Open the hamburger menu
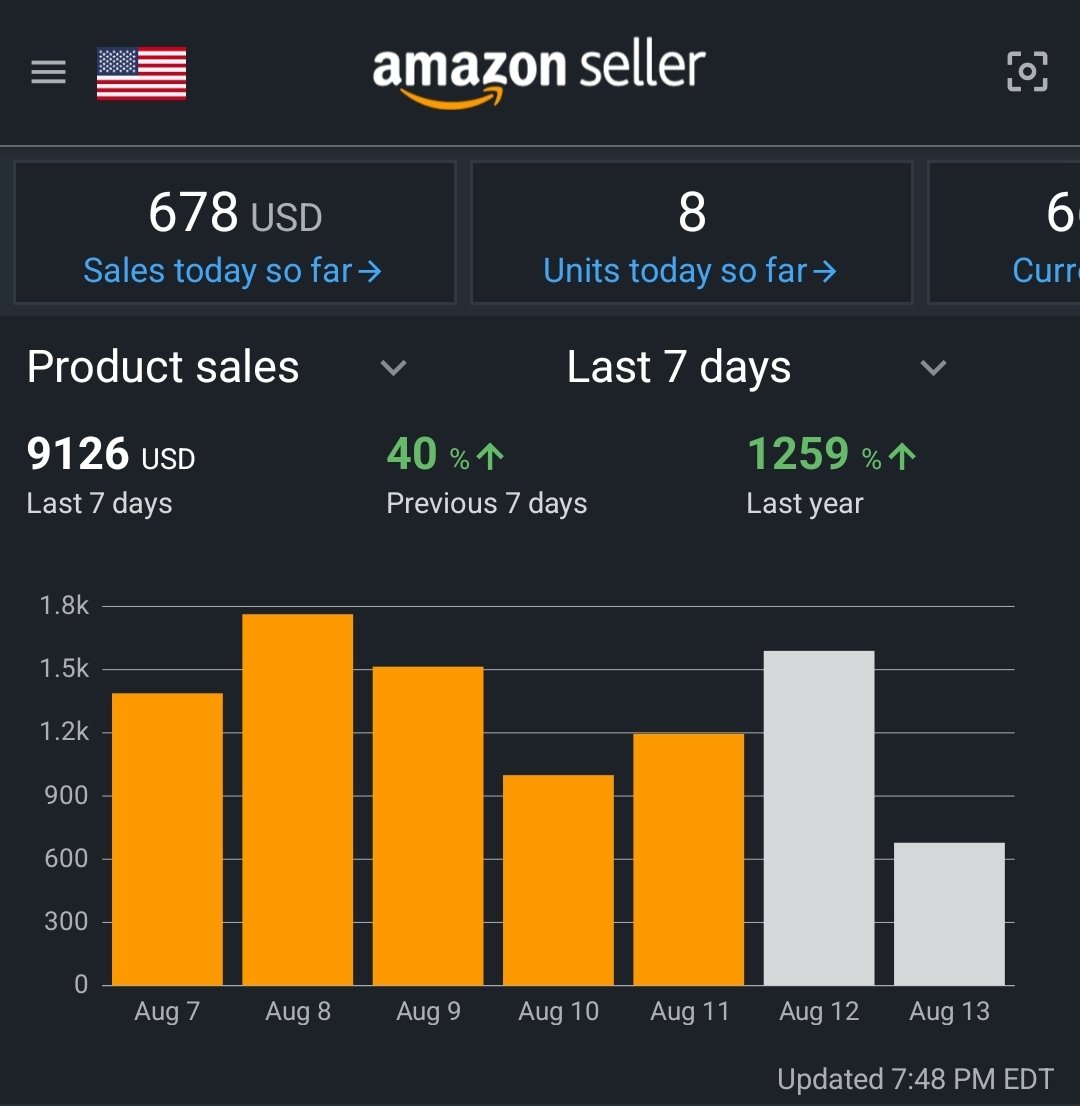Image resolution: width=1080 pixels, height=1106 pixels. pos(49,72)
